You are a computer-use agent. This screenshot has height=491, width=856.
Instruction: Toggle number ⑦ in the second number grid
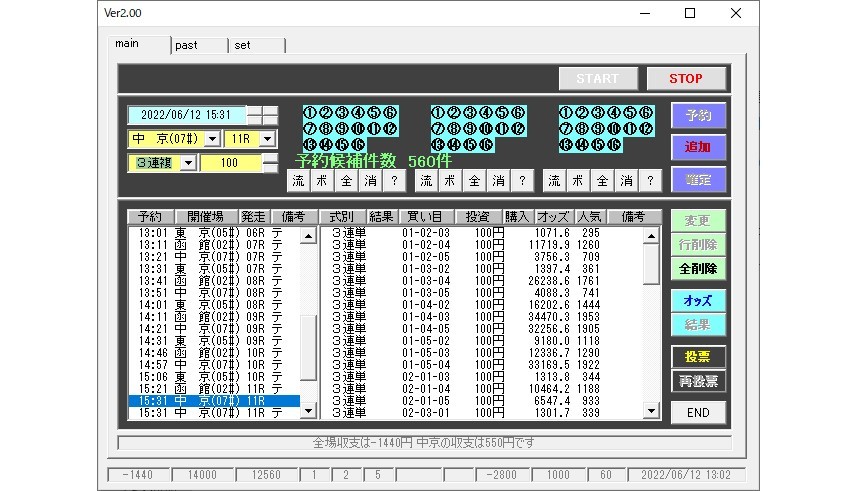click(438, 129)
